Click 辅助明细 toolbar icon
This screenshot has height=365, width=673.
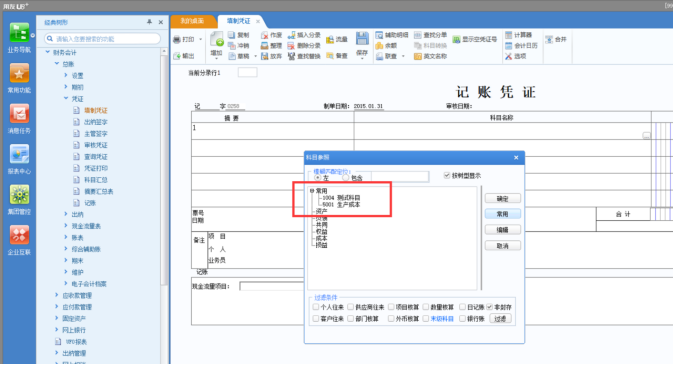pyautogui.click(x=379, y=35)
